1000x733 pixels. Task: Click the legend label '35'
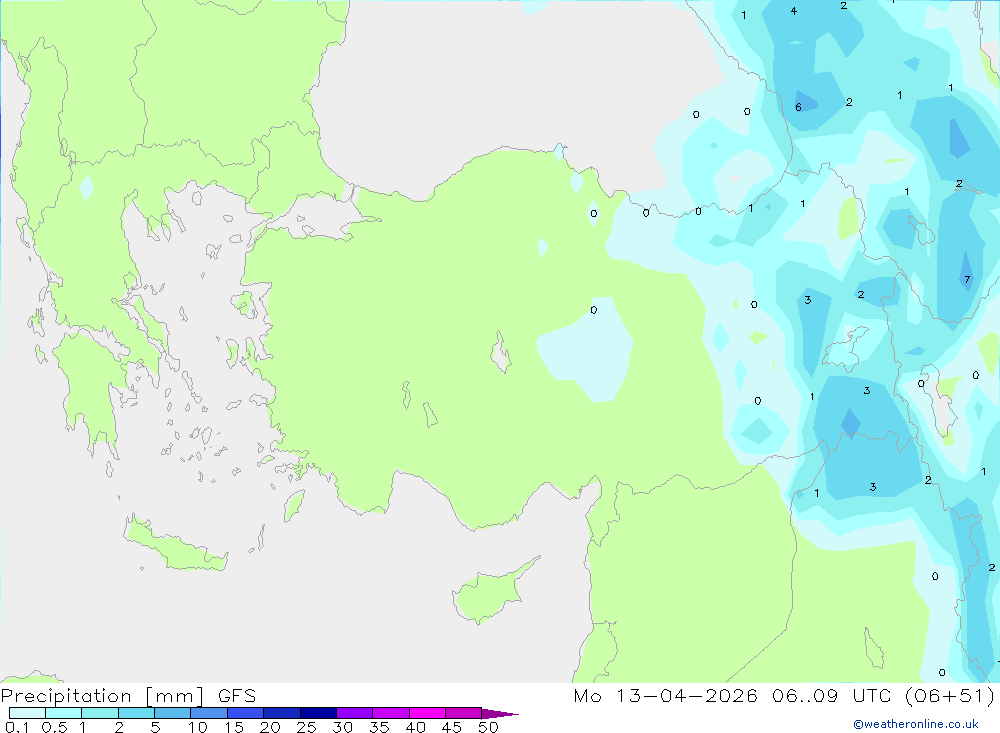click(x=379, y=727)
